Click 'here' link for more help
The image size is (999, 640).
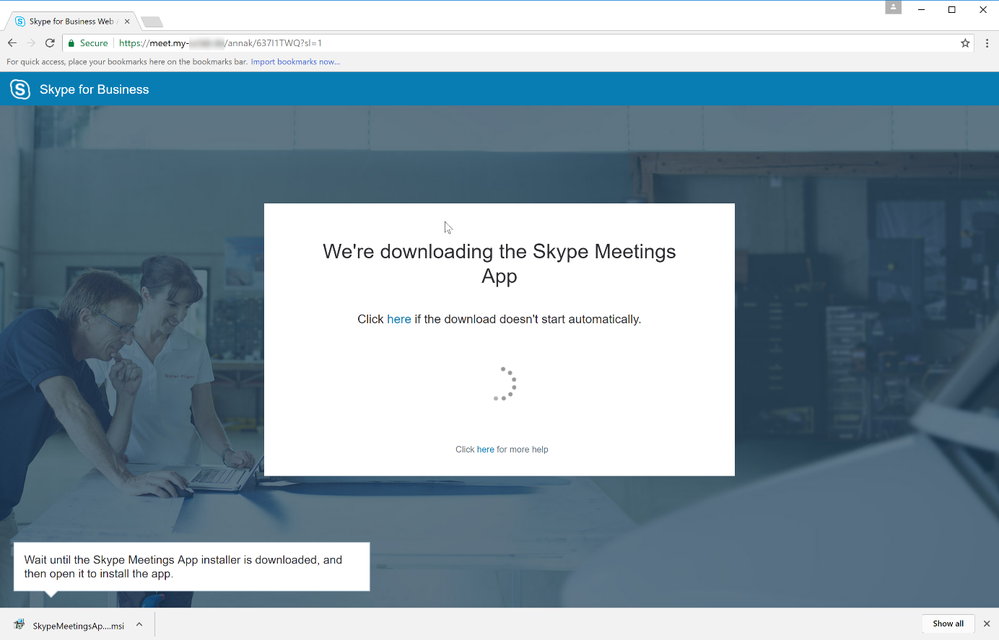[x=485, y=450]
